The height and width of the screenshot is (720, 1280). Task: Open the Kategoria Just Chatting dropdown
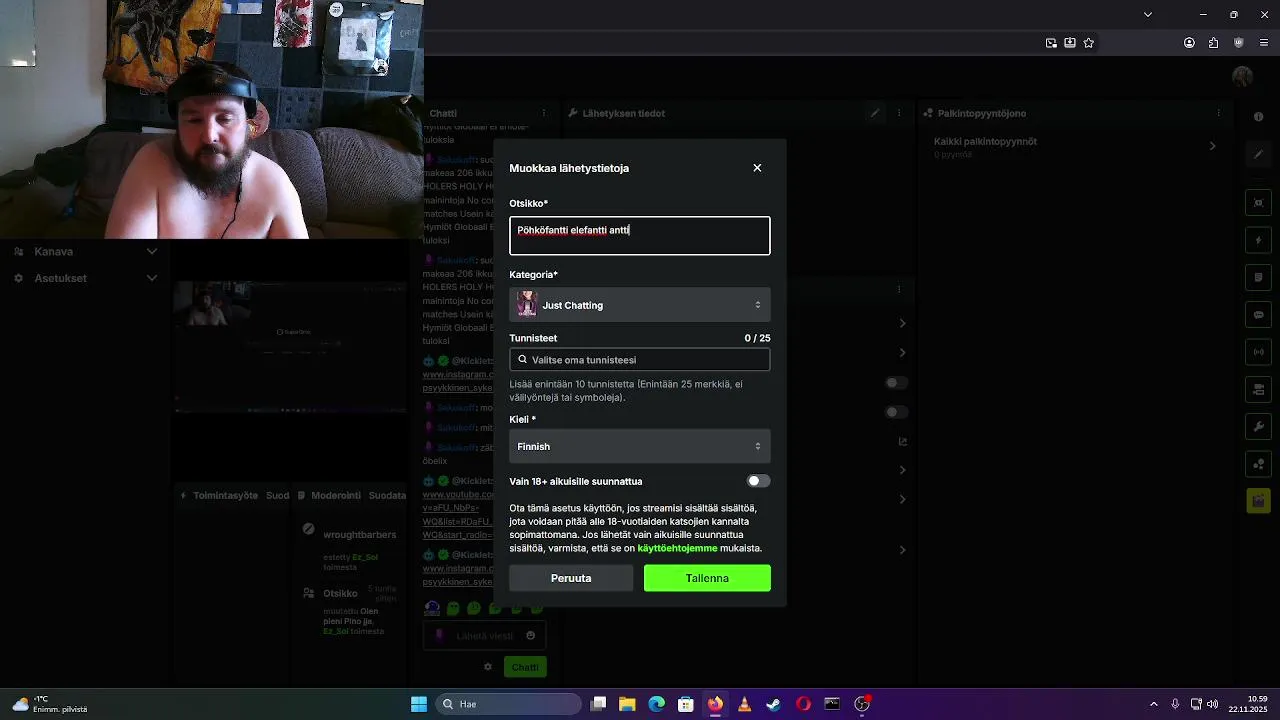(x=640, y=305)
